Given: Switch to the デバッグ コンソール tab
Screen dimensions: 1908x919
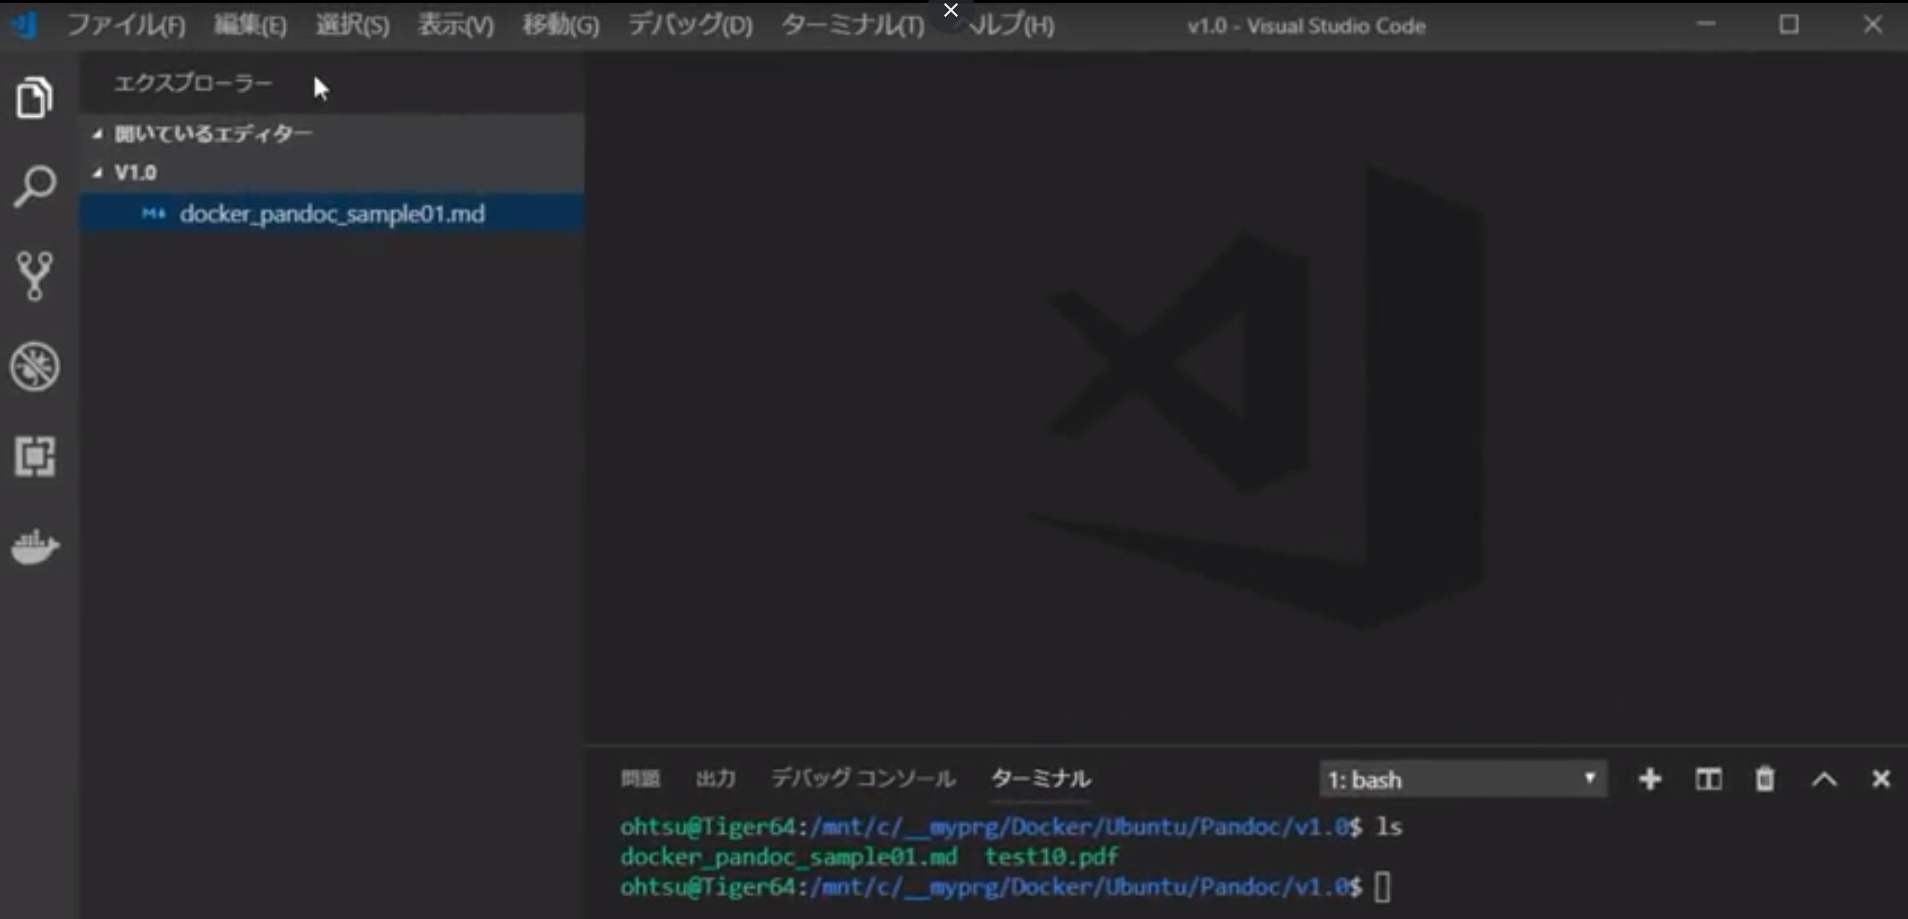Looking at the screenshot, I should [x=863, y=778].
